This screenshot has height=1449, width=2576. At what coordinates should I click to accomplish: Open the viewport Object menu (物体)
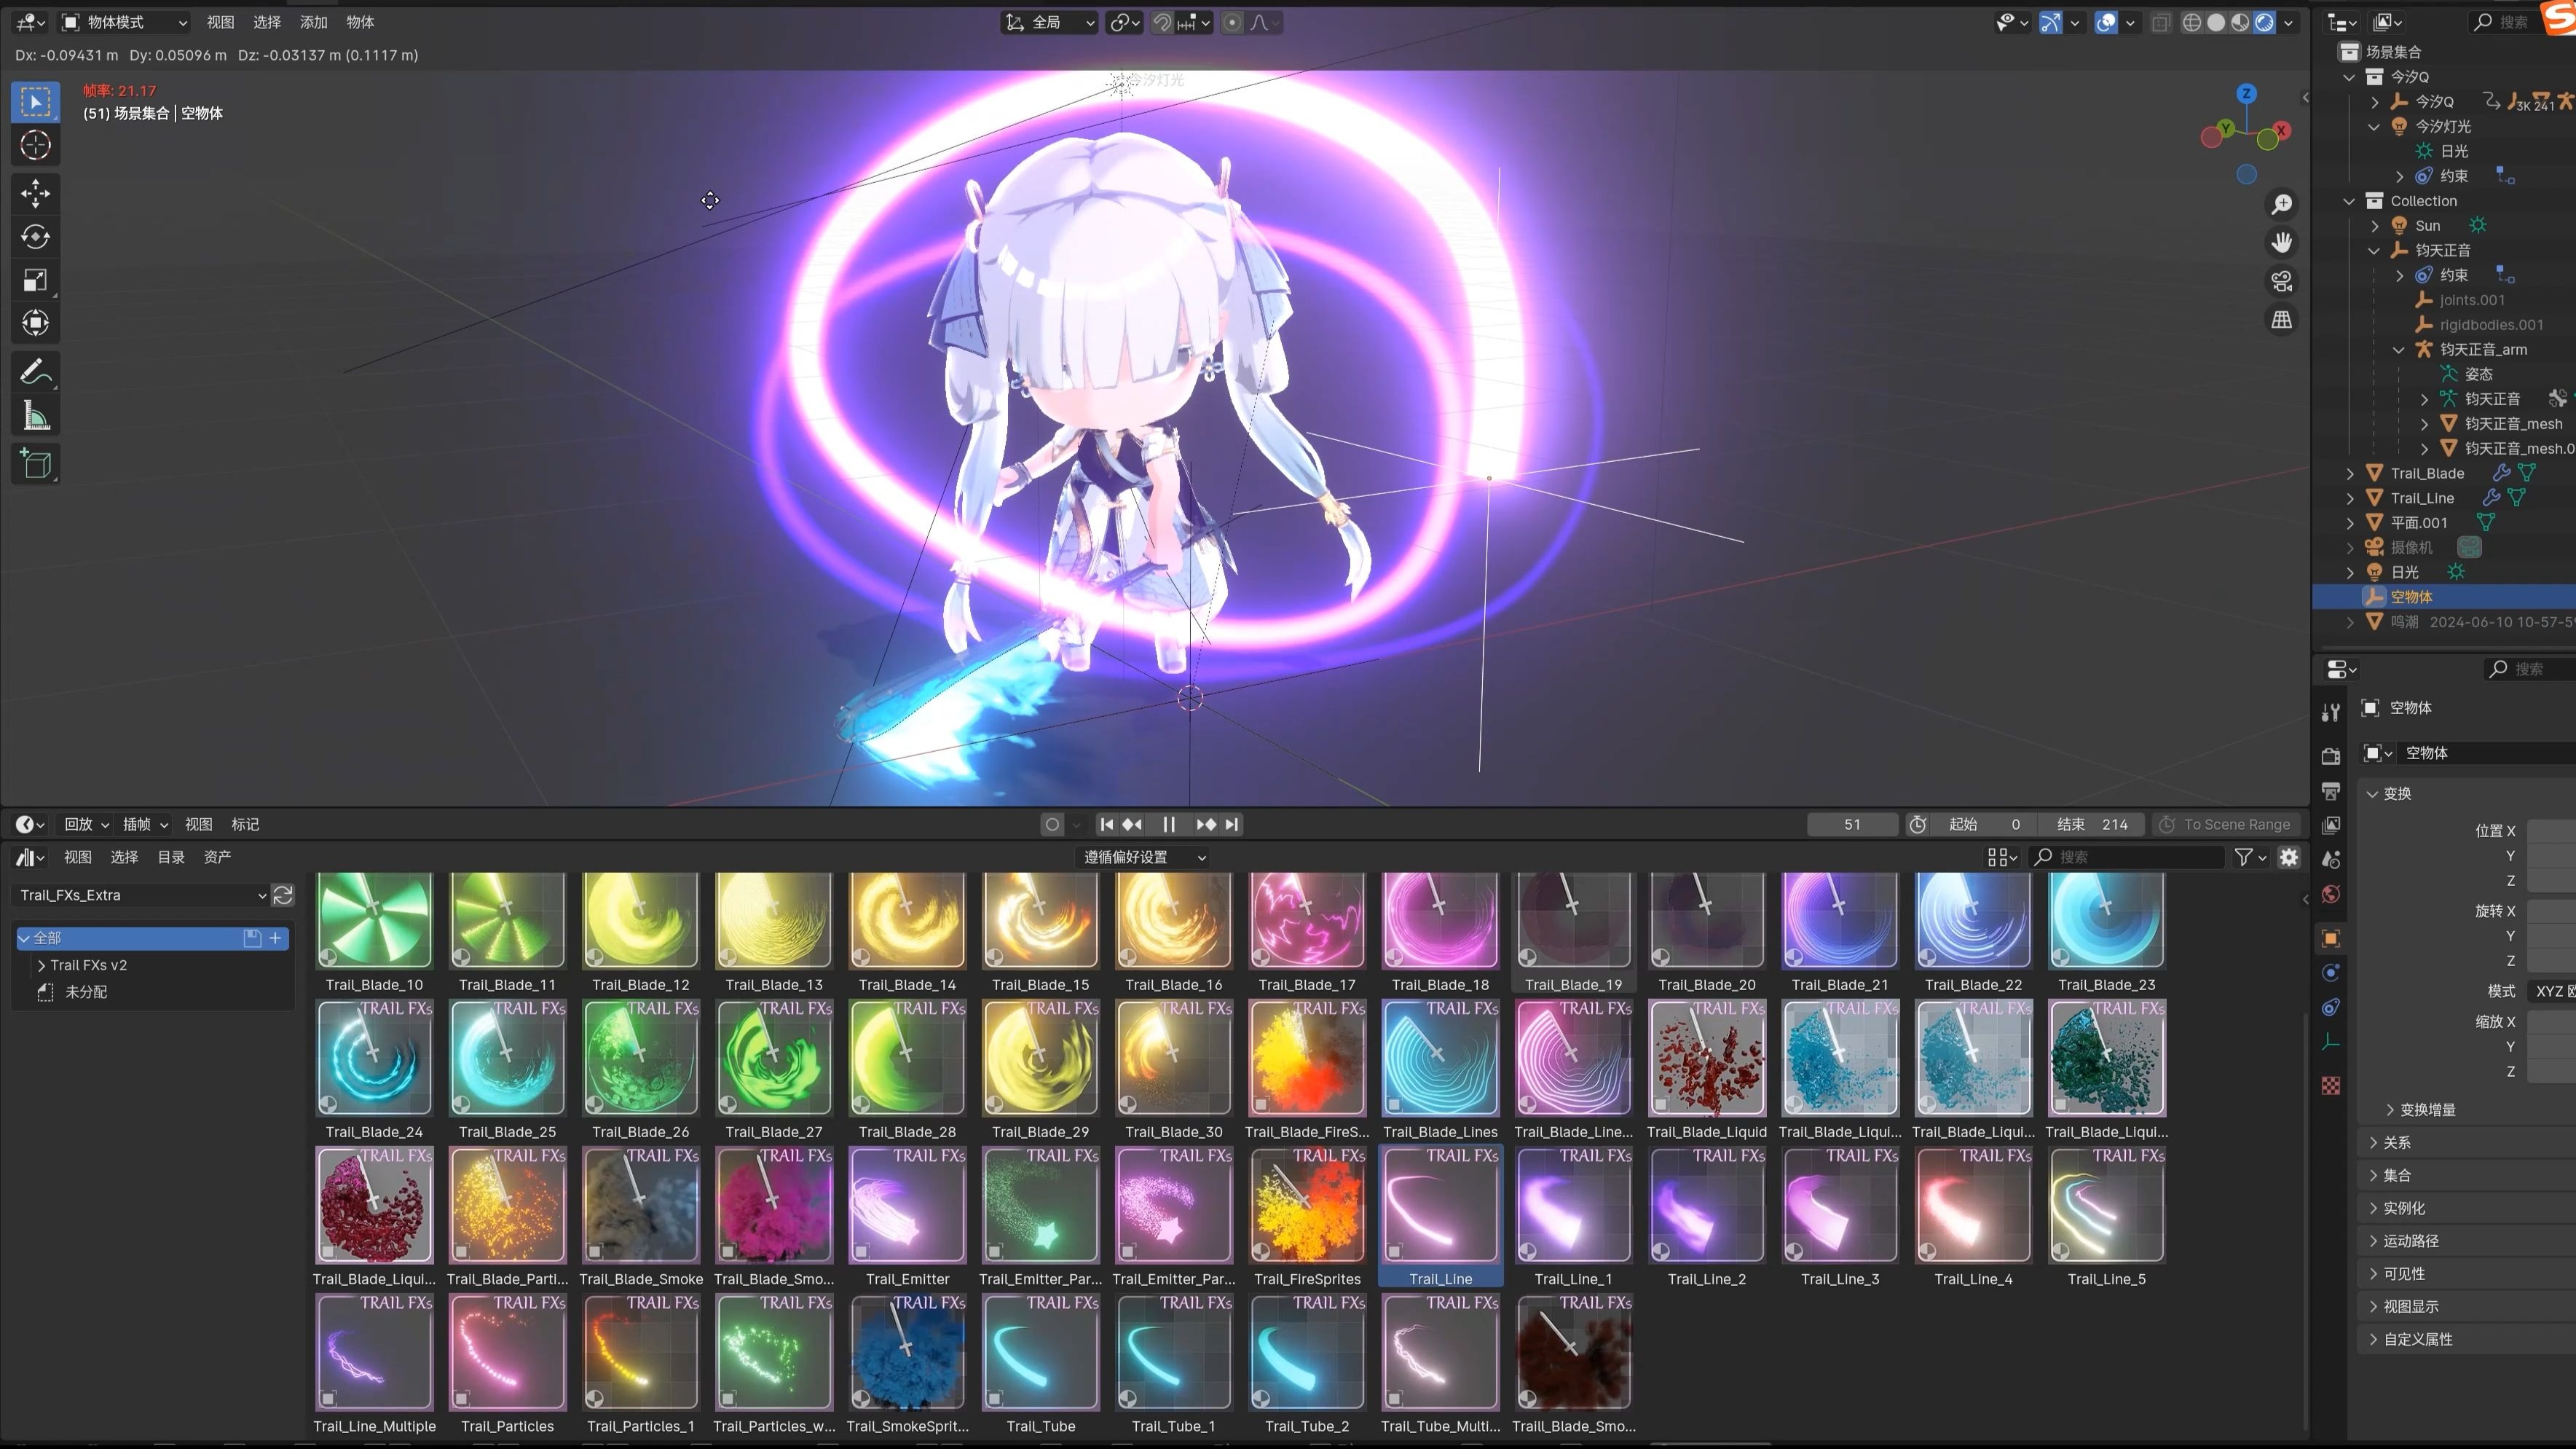pos(360,22)
